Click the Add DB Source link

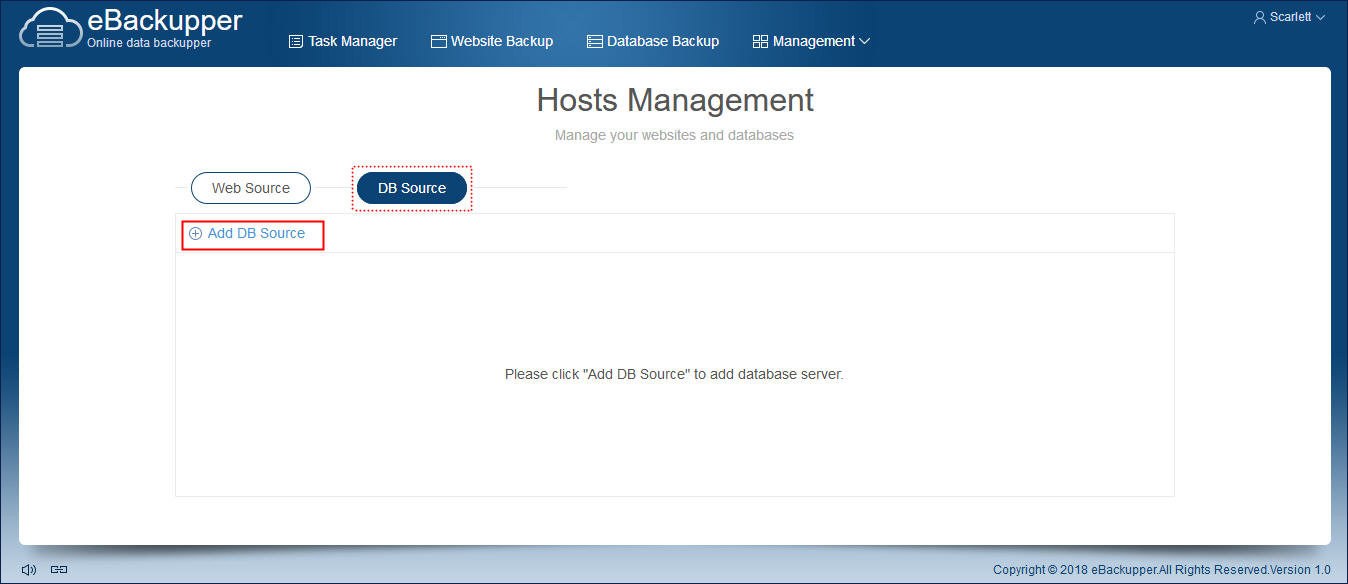coord(247,233)
